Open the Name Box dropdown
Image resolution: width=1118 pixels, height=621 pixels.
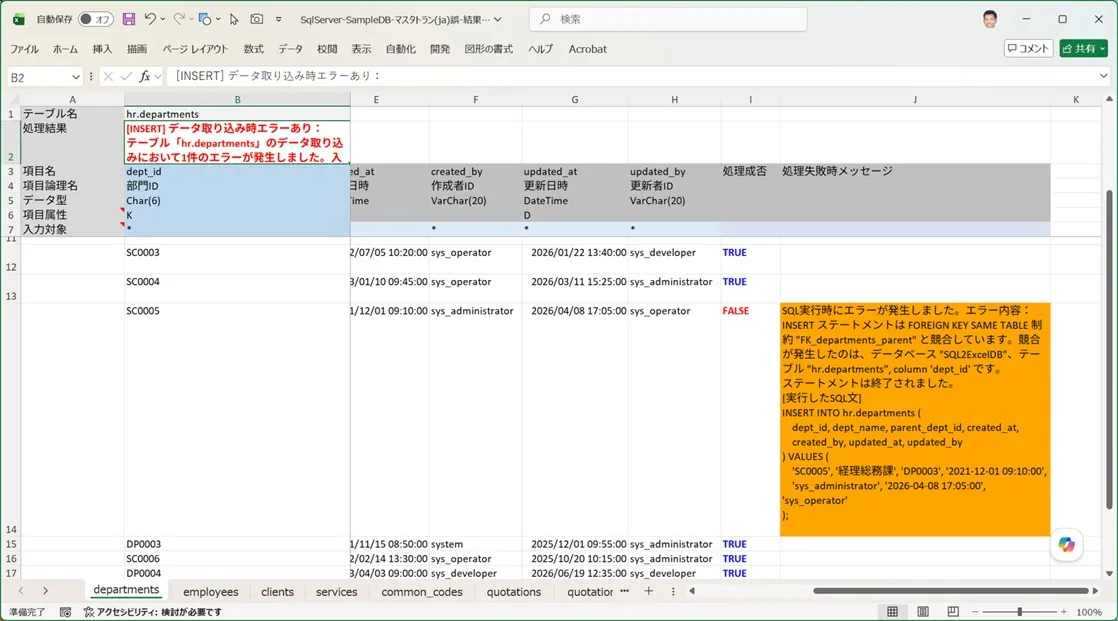[x=76, y=77]
